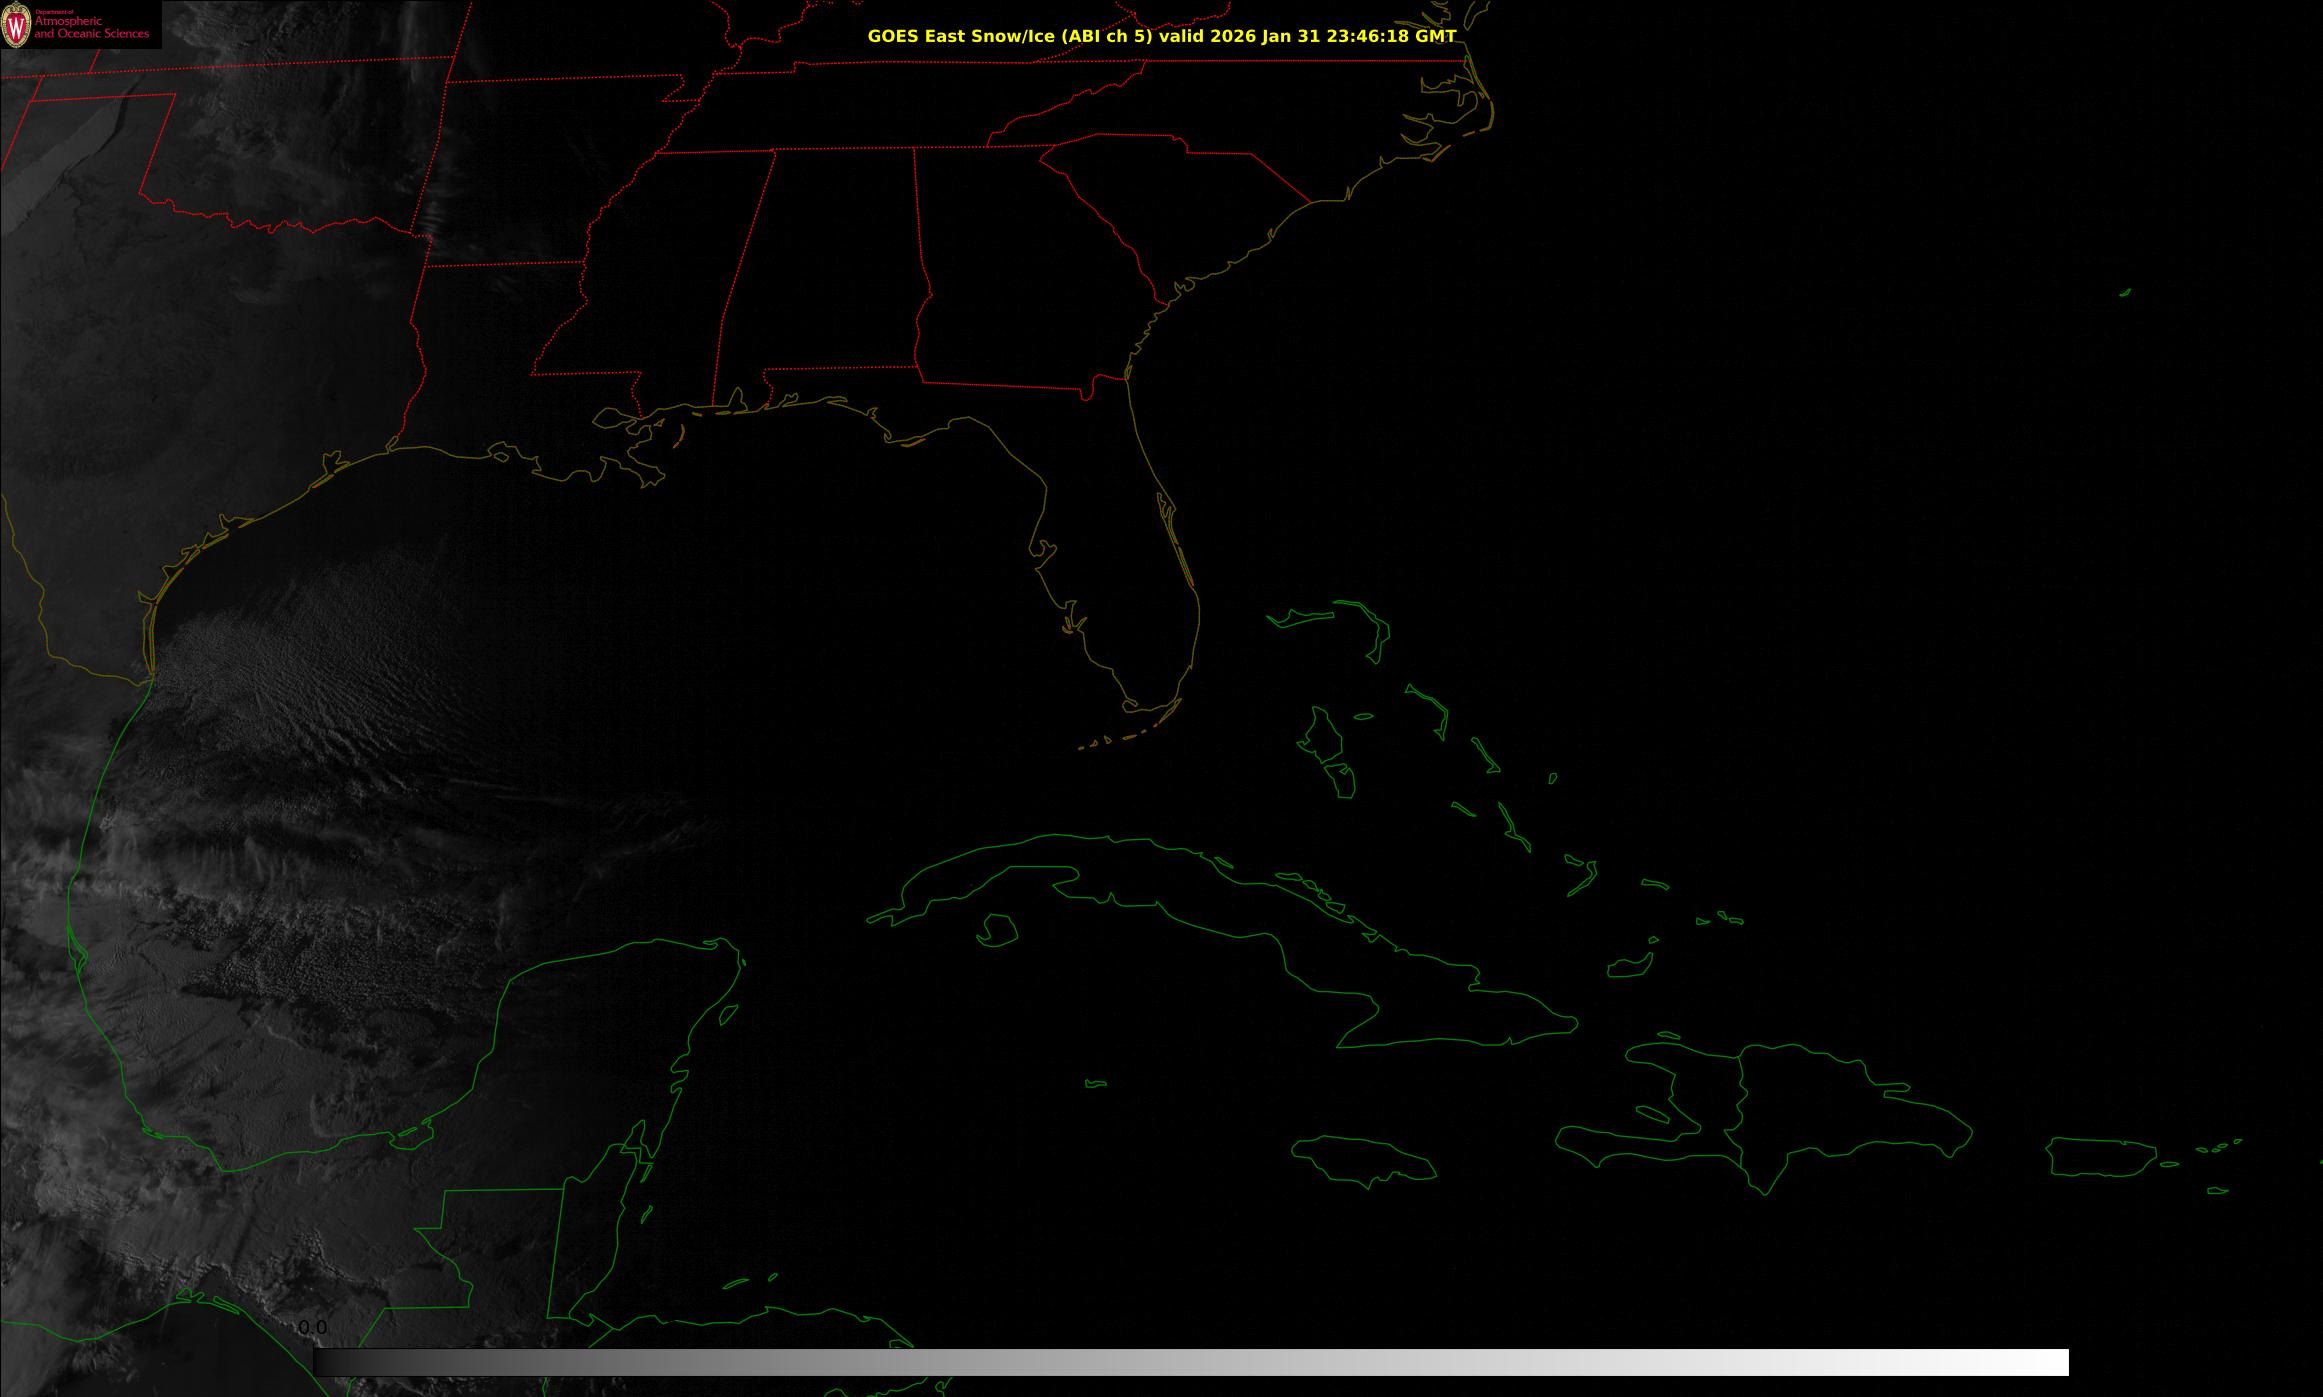The height and width of the screenshot is (1397, 2323).
Task: Click the 0.0 label above color bar
Action: click(x=312, y=1328)
